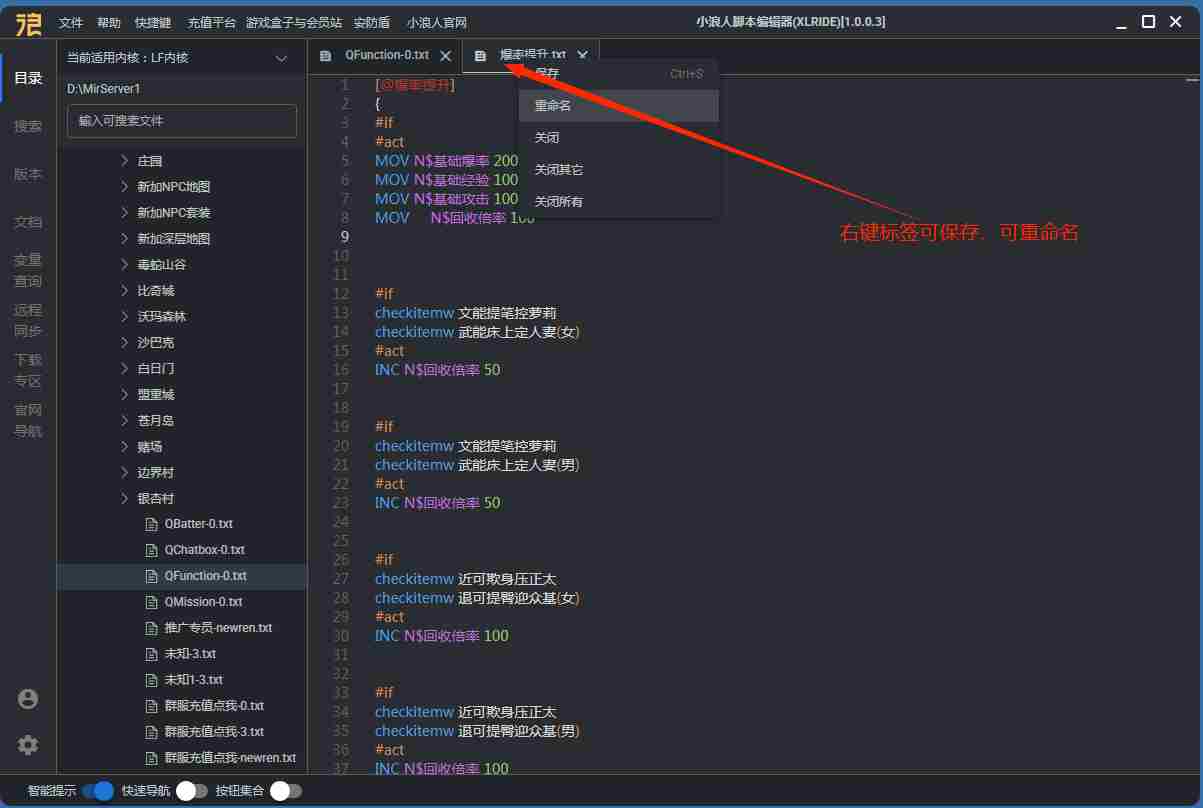Click the user account icon in sidebar

(28, 699)
